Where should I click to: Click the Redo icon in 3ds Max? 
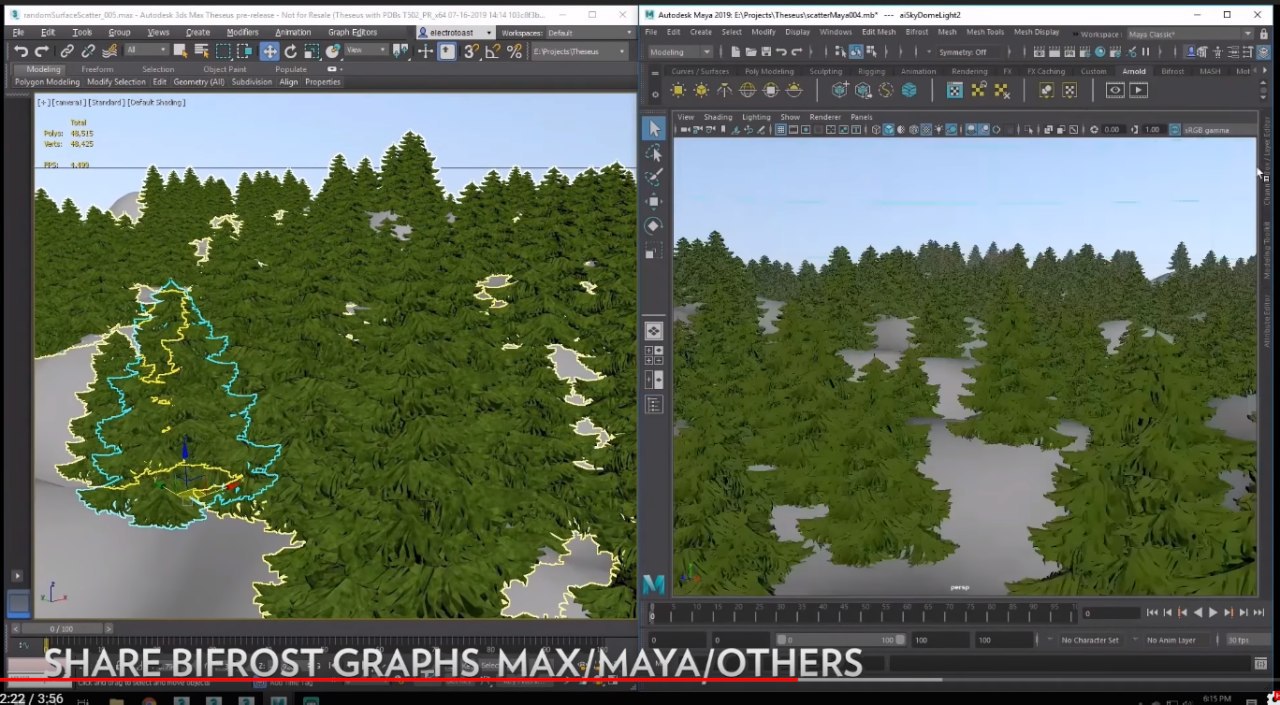pyautogui.click(x=40, y=52)
